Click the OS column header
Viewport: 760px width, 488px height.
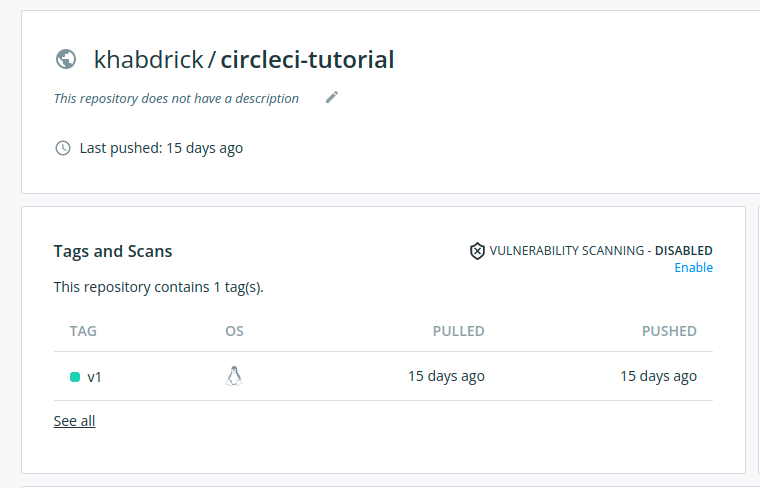pyautogui.click(x=235, y=331)
